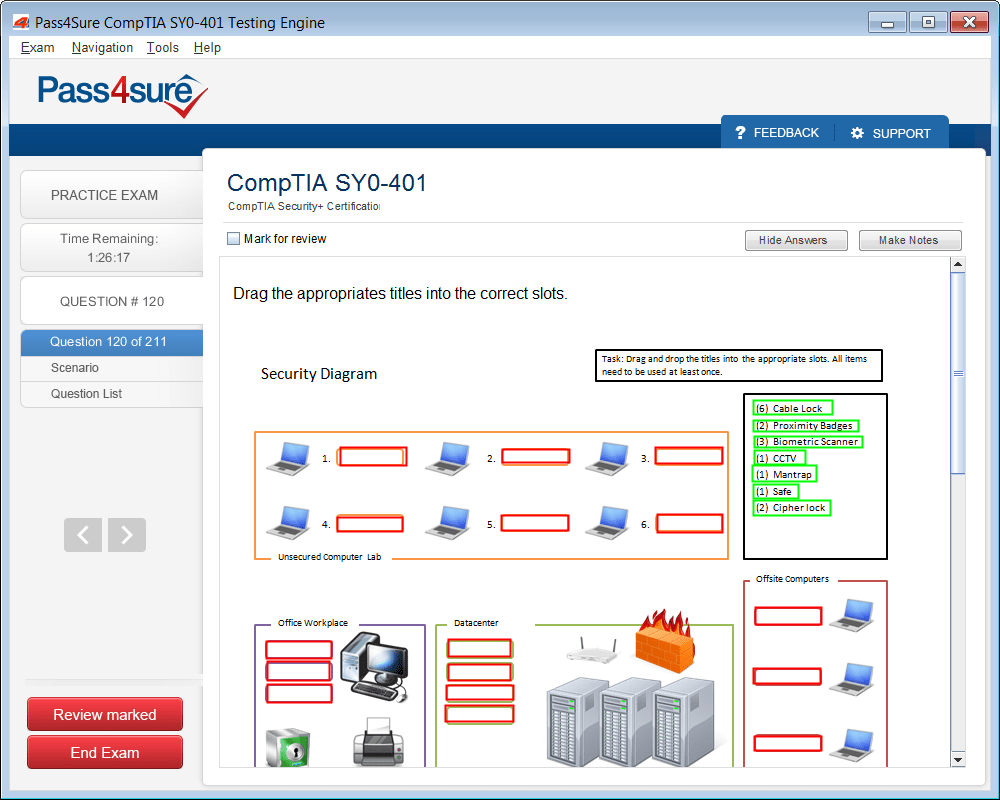Click first slot in Datacenter
This screenshot has width=1000, height=800.
pos(480,649)
